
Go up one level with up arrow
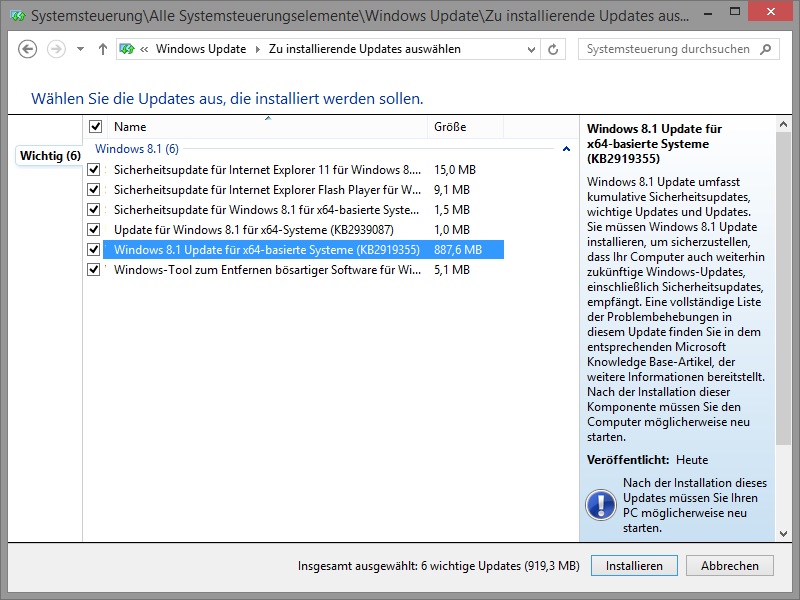tap(103, 49)
